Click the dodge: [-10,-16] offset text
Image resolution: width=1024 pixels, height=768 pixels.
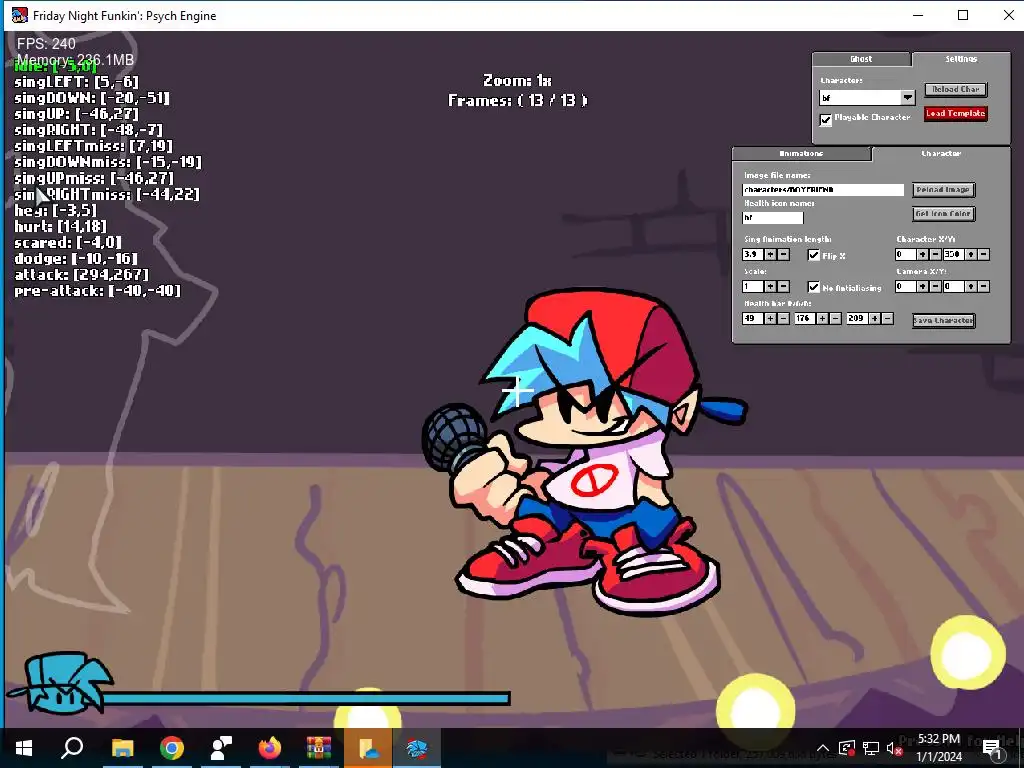click(76, 259)
